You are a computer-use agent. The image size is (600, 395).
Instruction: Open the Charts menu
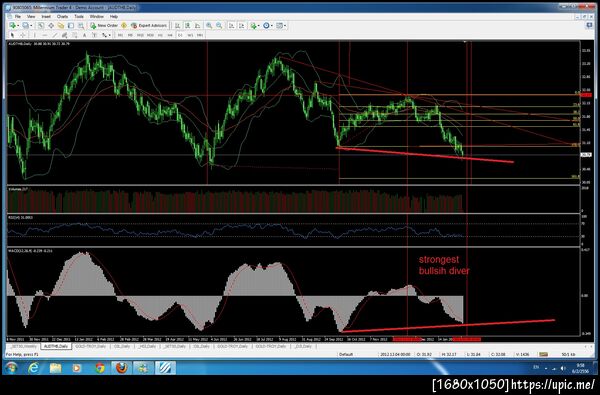(62, 16)
